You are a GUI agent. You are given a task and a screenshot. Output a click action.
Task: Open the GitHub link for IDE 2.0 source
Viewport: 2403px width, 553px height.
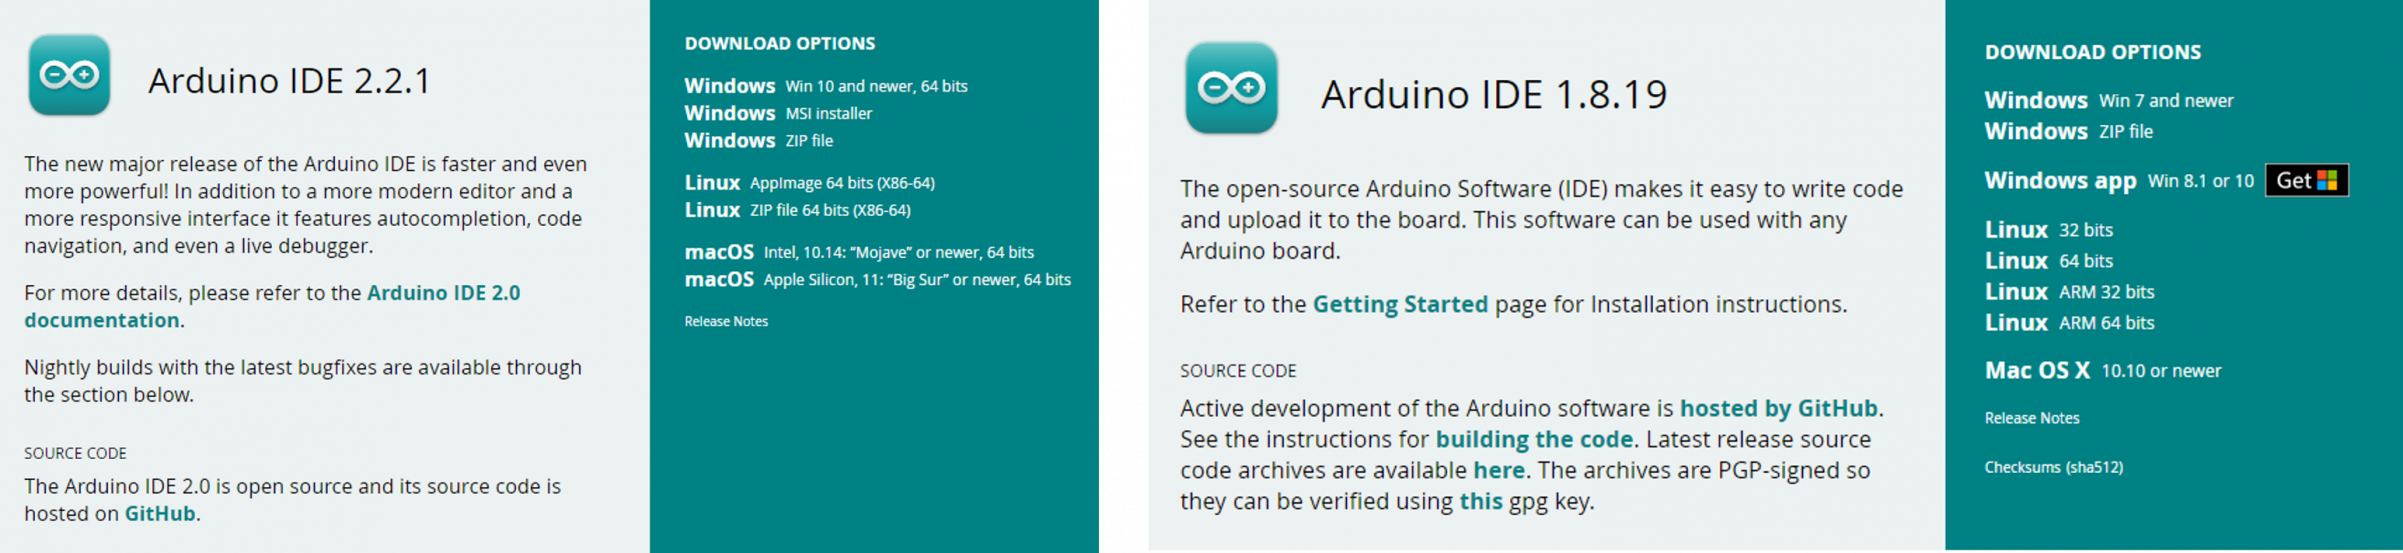click(159, 514)
